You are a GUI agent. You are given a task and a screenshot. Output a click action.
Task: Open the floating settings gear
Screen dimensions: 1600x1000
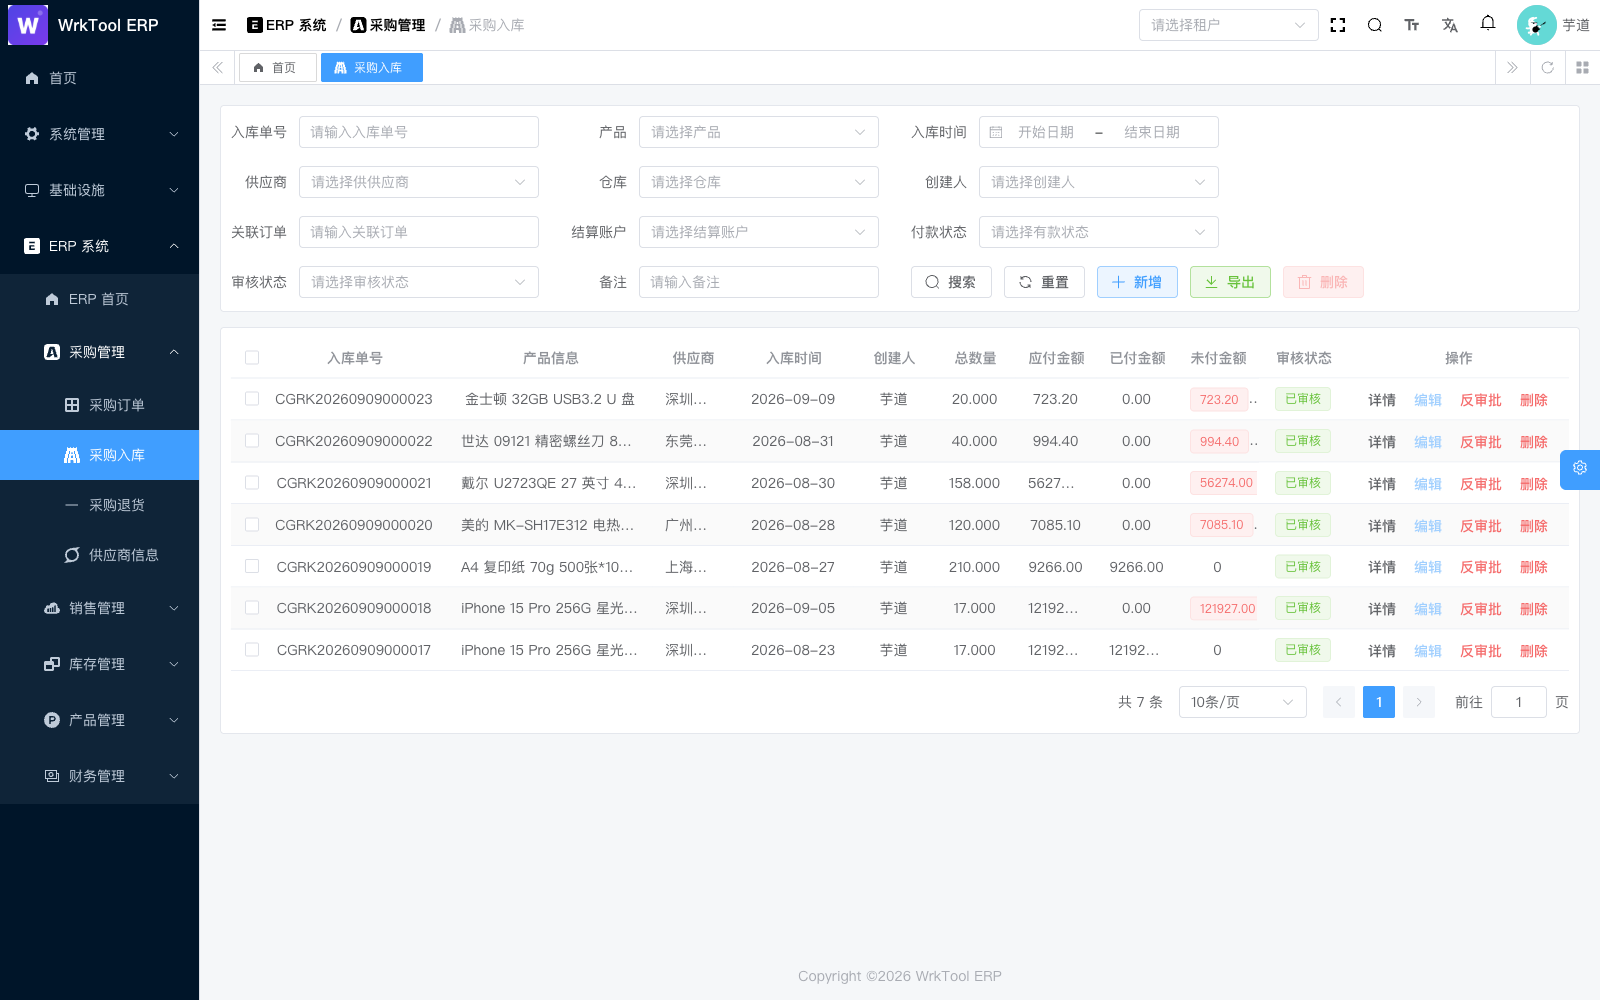1580,468
